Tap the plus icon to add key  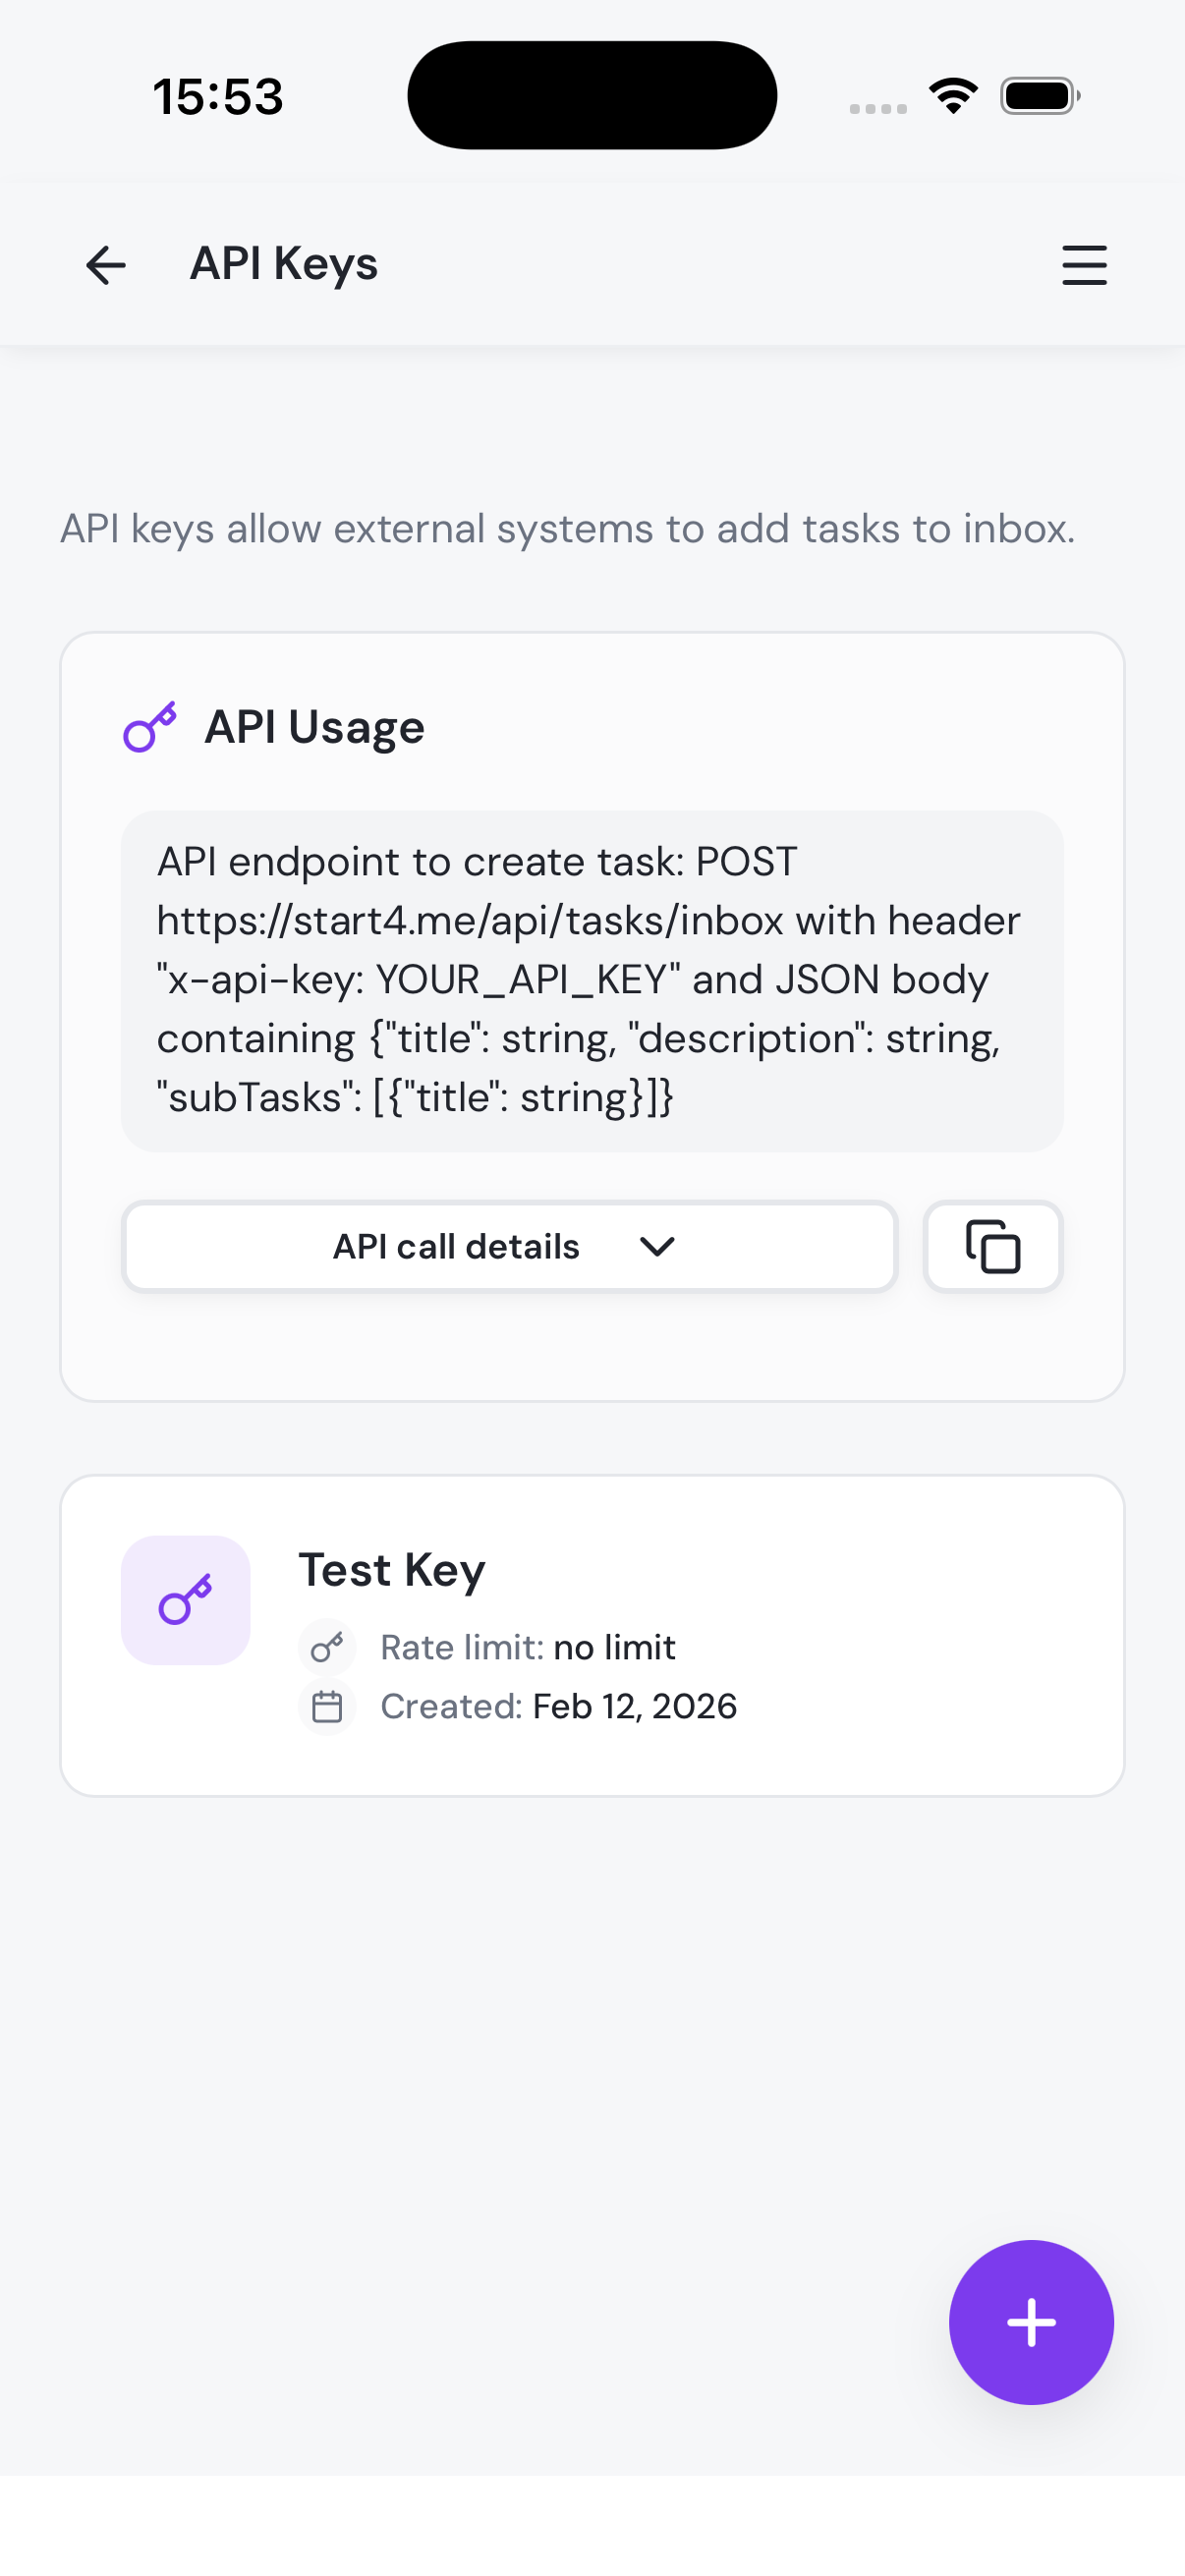click(x=1030, y=2322)
